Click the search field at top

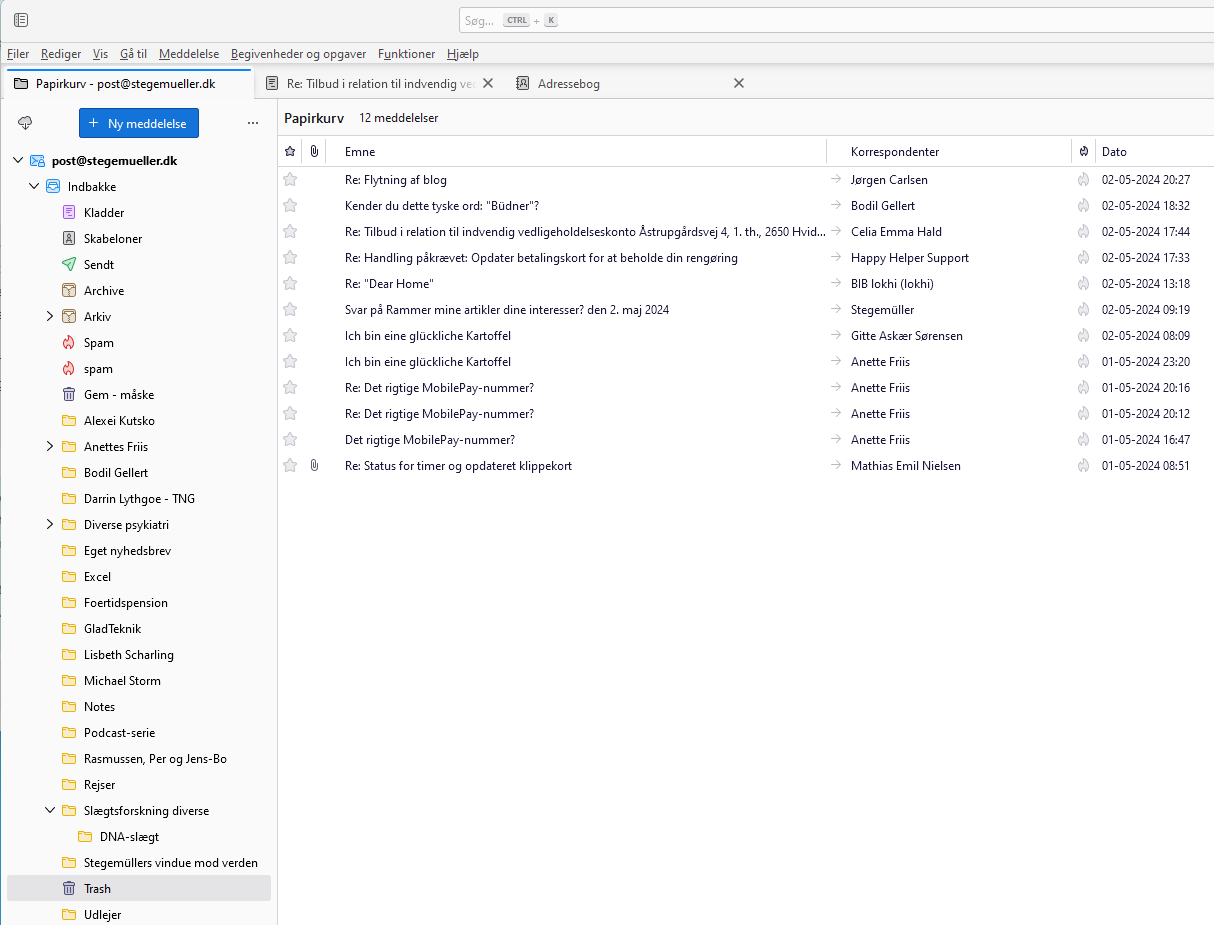point(836,20)
